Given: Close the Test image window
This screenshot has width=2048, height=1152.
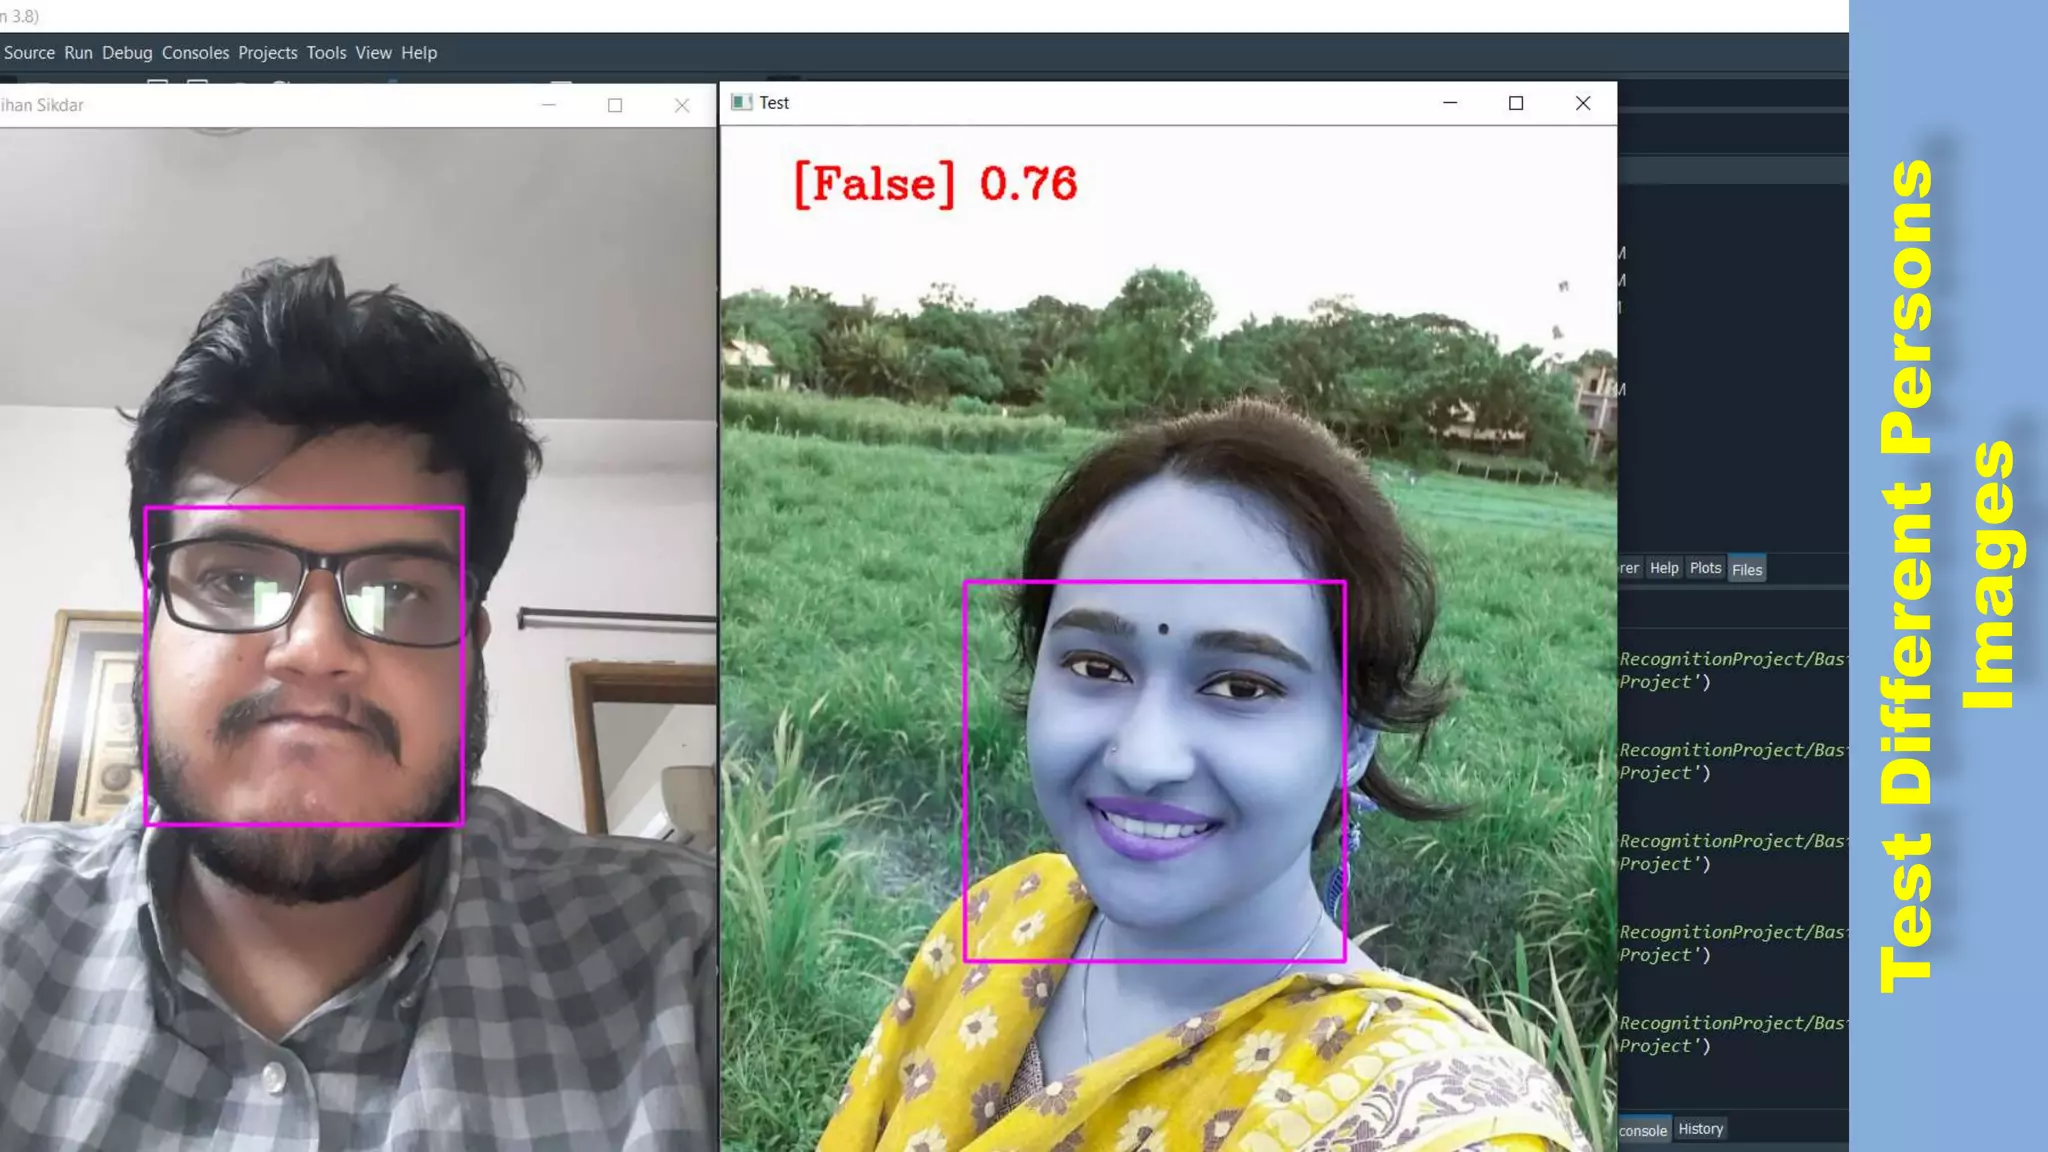Looking at the screenshot, I should 1582,103.
